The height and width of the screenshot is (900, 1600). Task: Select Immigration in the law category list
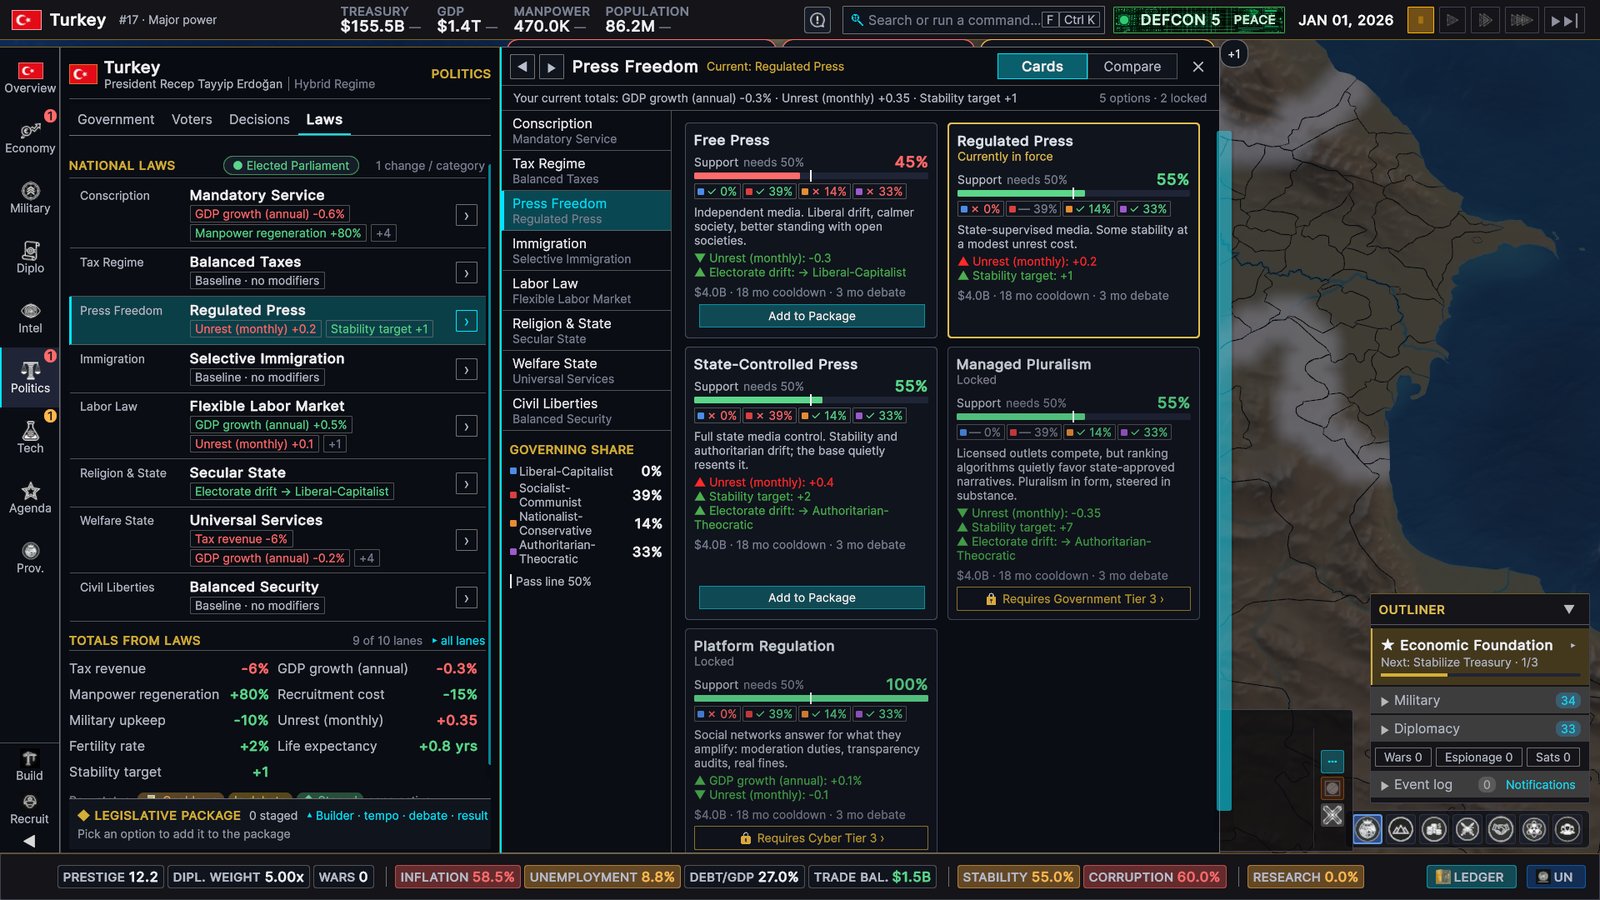[x=586, y=251]
